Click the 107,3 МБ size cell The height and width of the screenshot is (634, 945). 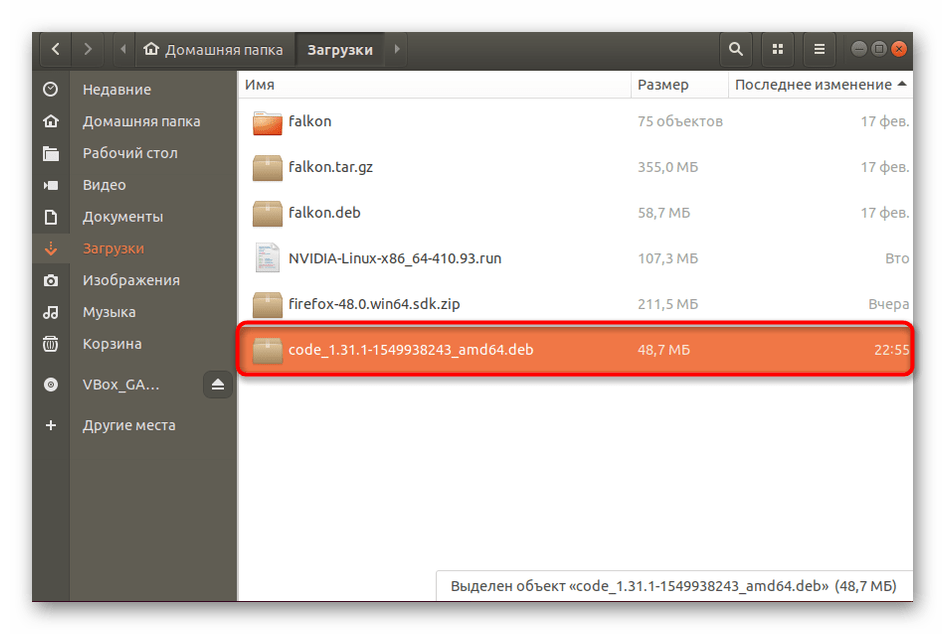point(668,259)
